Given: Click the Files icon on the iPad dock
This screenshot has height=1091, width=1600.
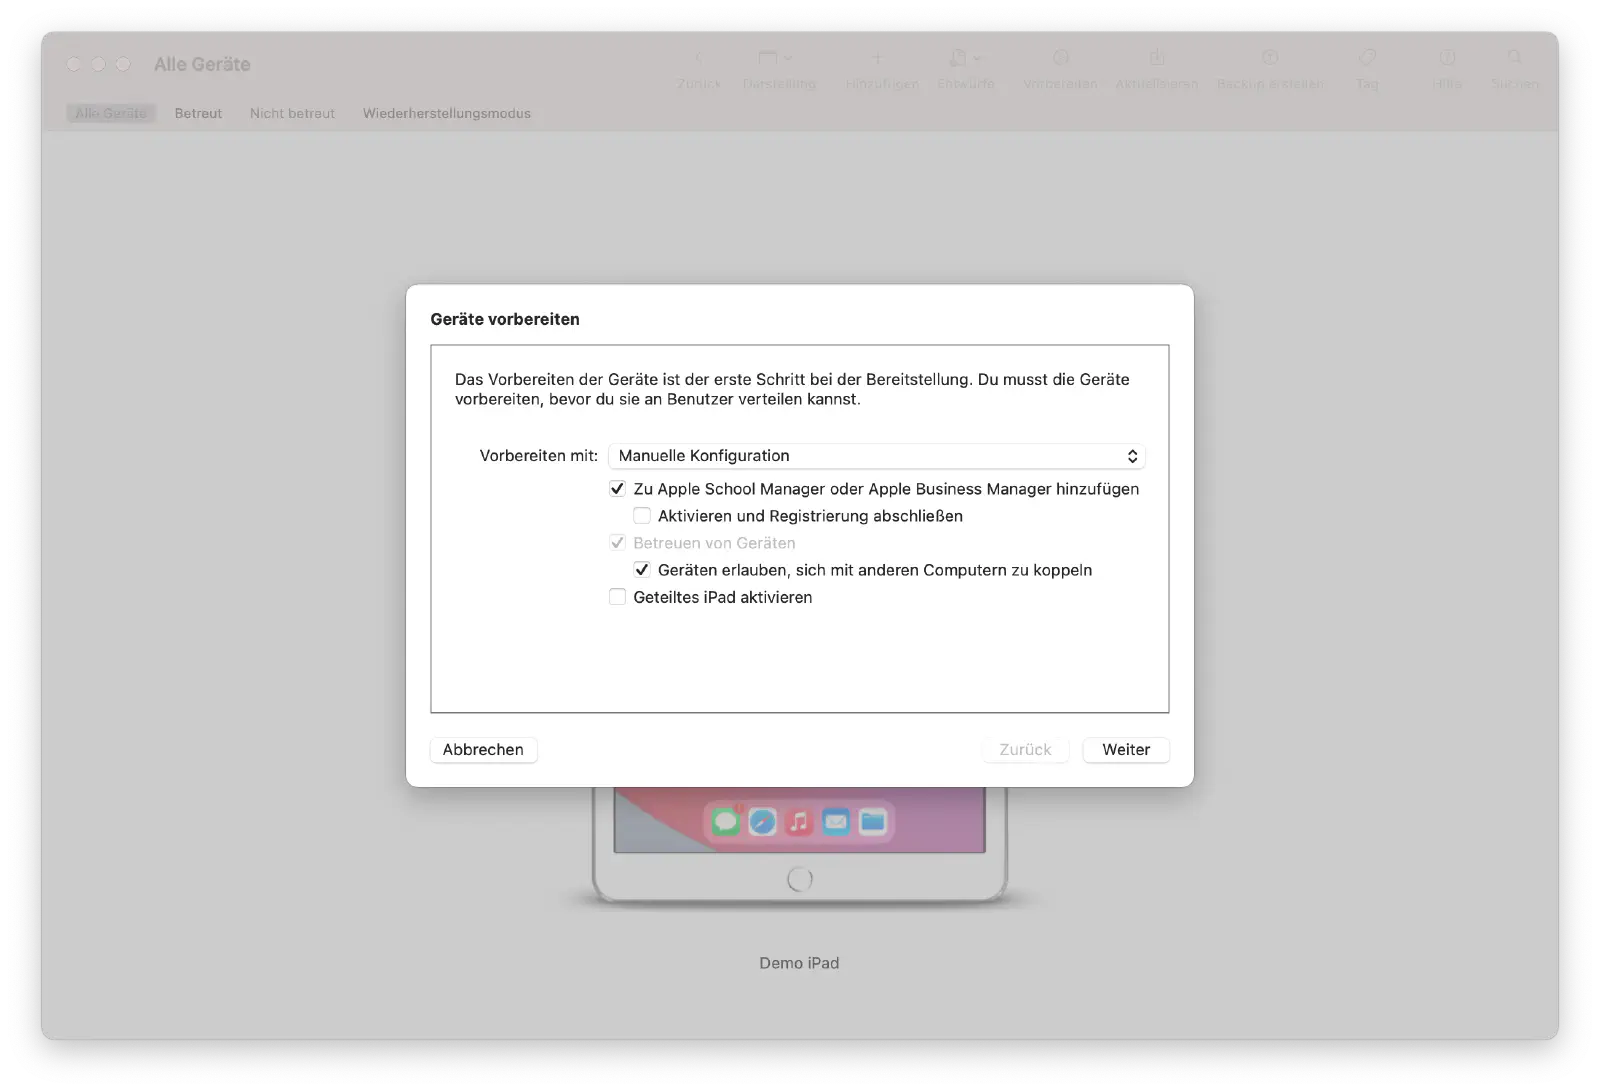Looking at the screenshot, I should point(873,822).
